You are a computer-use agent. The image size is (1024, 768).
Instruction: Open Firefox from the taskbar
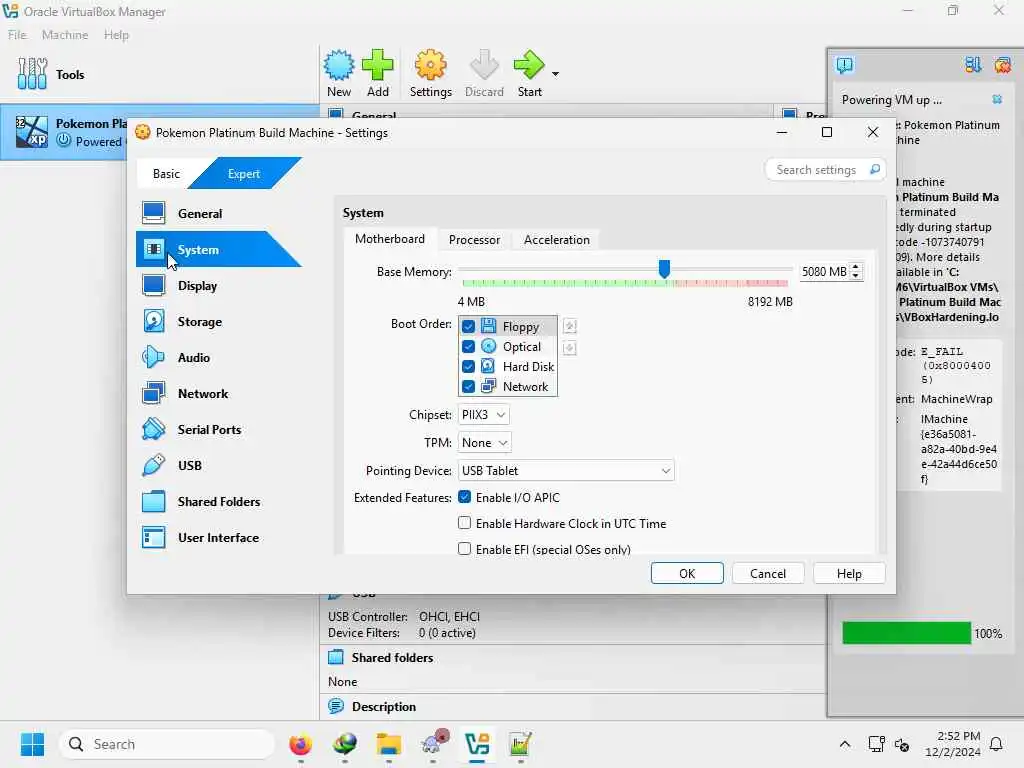(300, 744)
